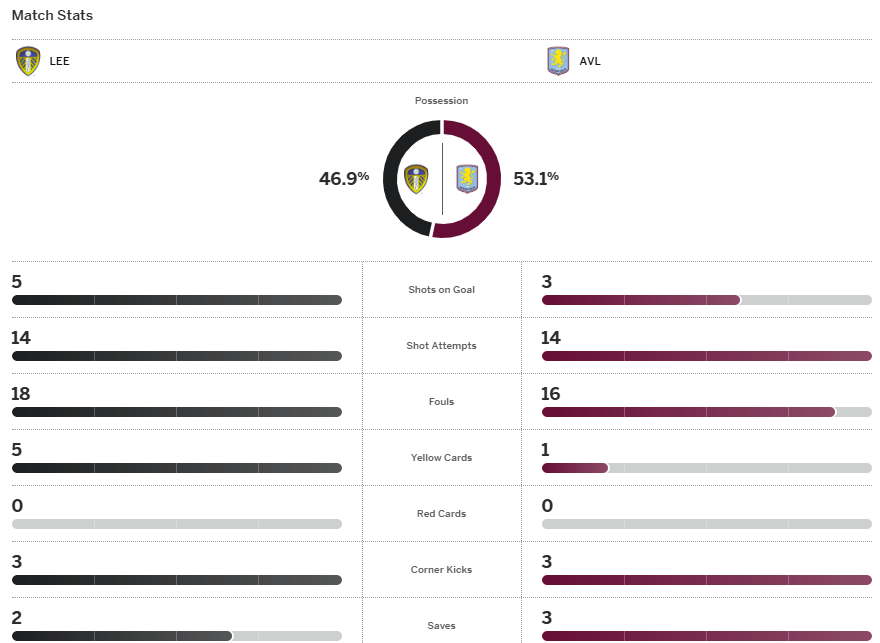Click Leeds' dark Shots on Goal bar
This screenshot has width=880, height=643.
(176, 300)
